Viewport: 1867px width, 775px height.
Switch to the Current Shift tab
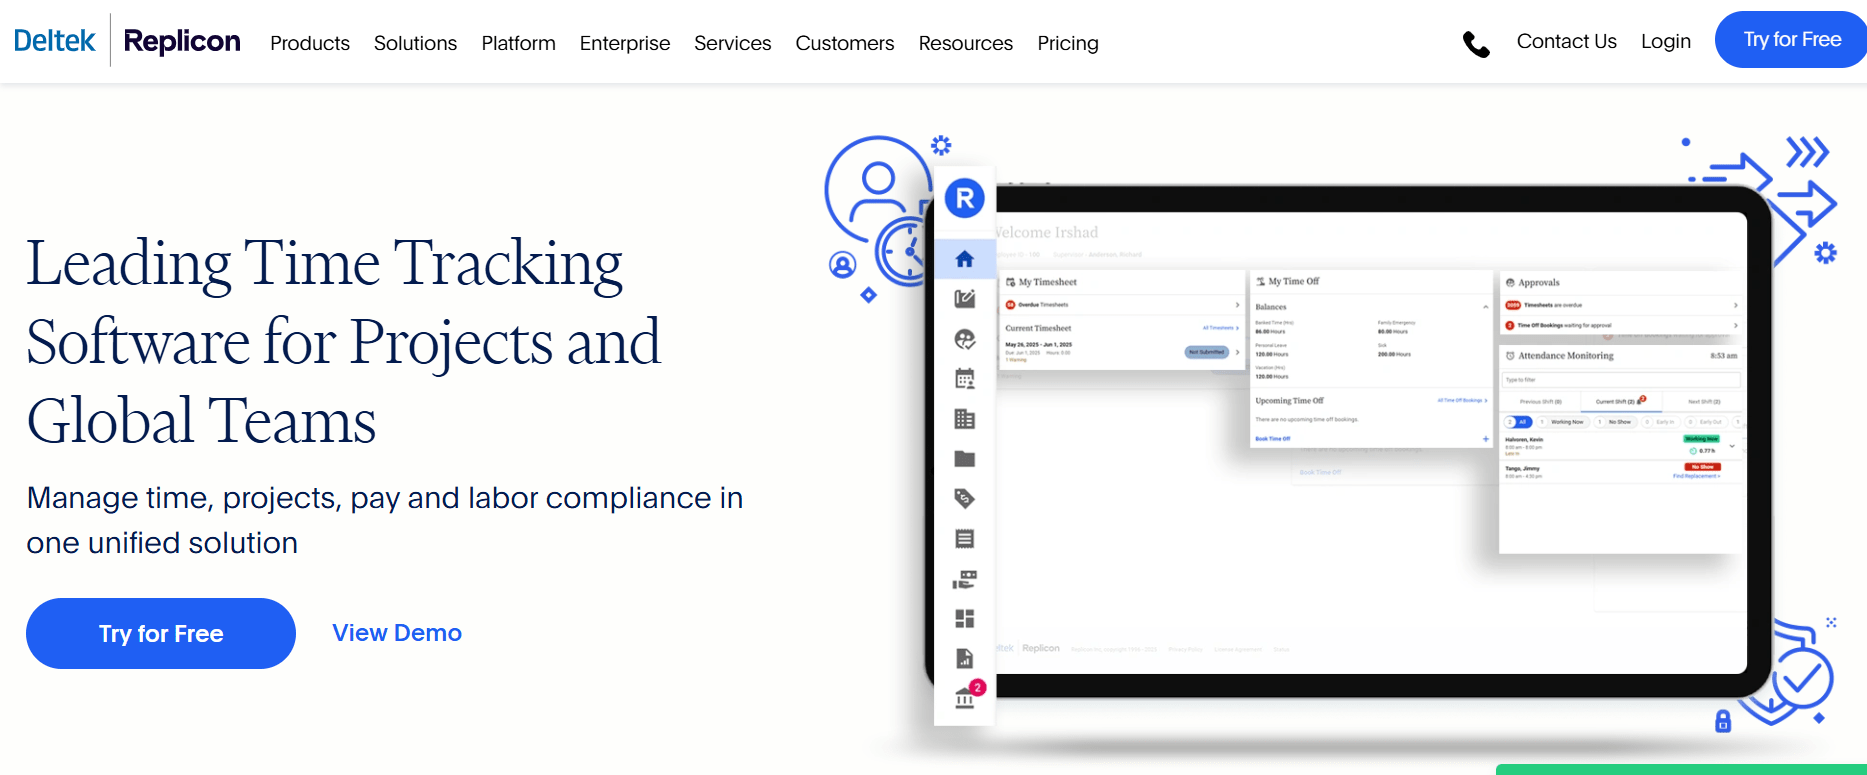(1618, 402)
